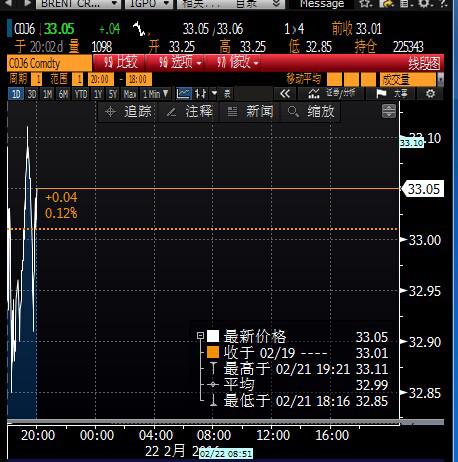This screenshot has height=462, width=458.
Task: Add to favorites with the star icon
Action: tap(365, 4)
